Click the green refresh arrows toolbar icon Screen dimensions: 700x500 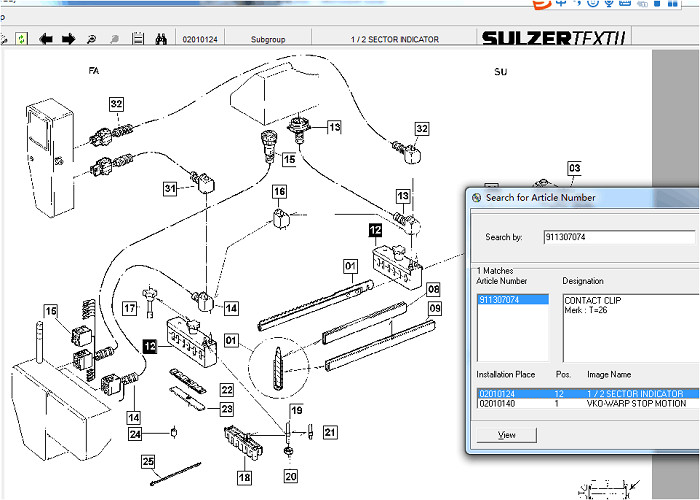pos(21,39)
